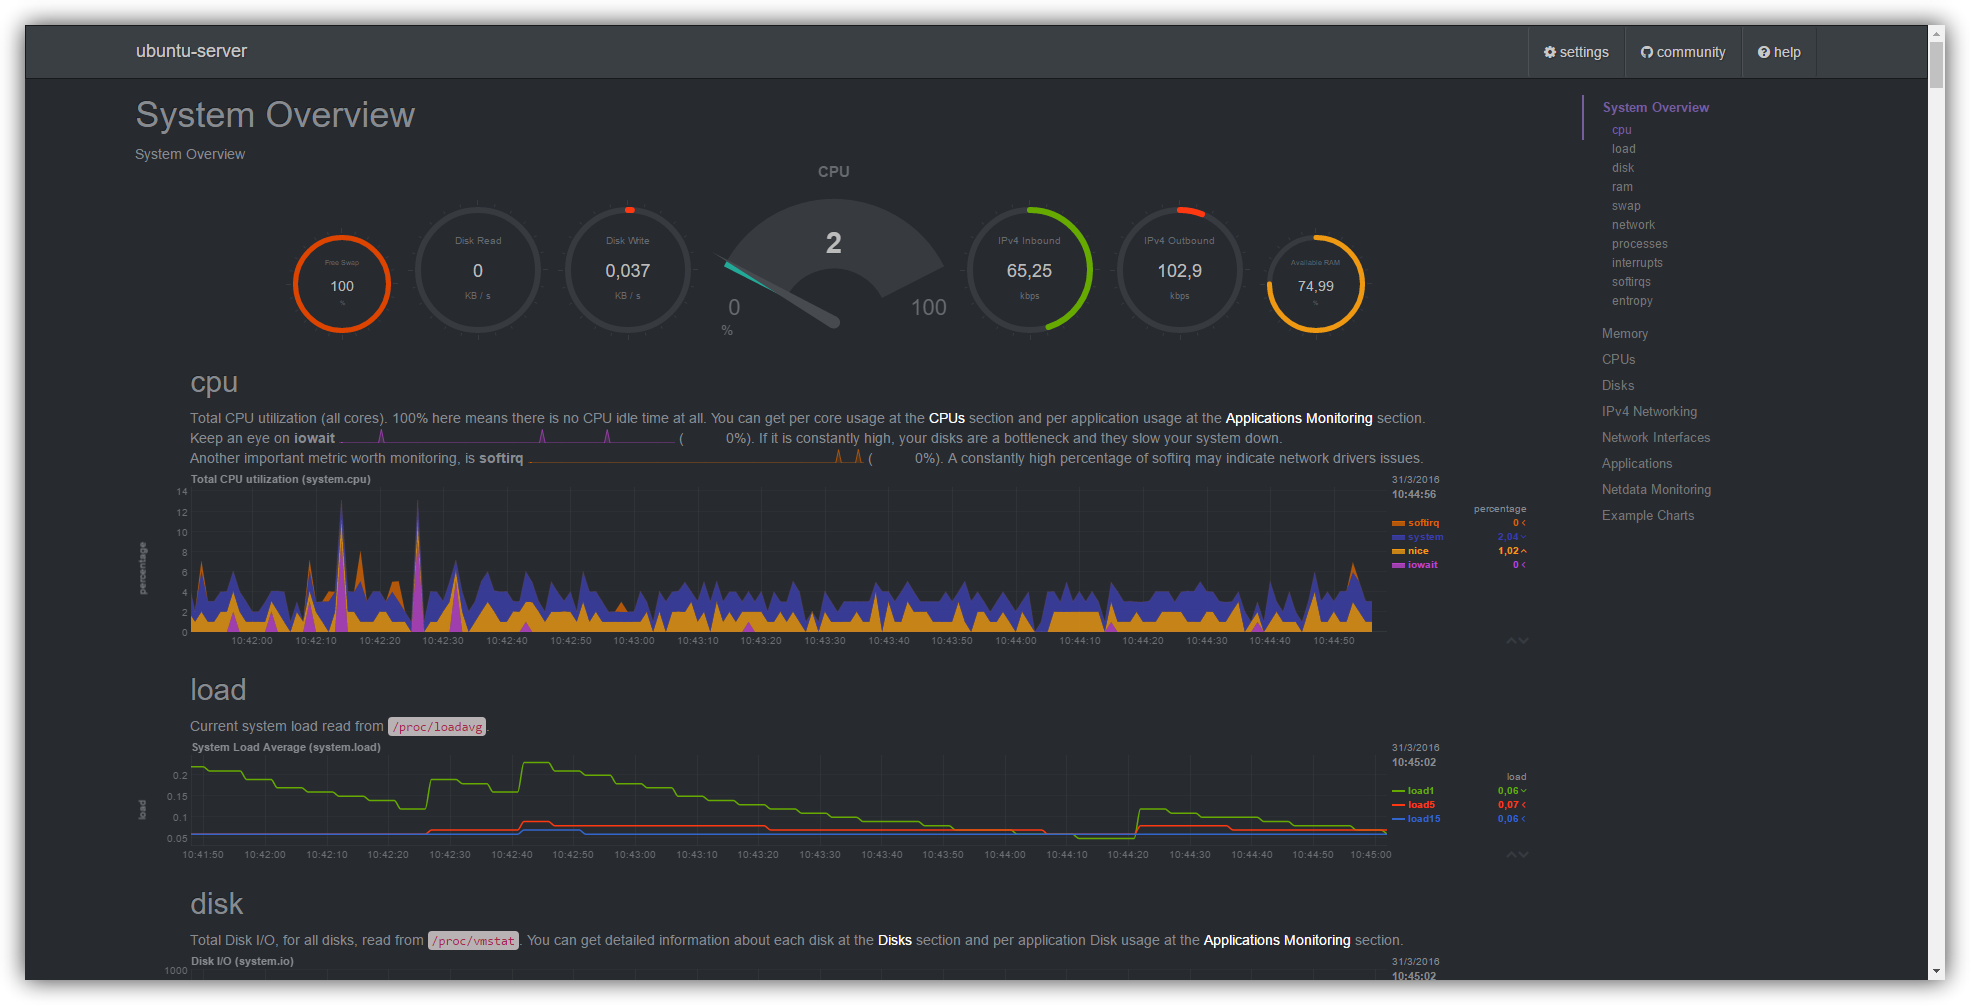Image resolution: width=1970 pixels, height=1005 pixels.
Task: Click the /proc/vmstat code label
Action: (473, 941)
